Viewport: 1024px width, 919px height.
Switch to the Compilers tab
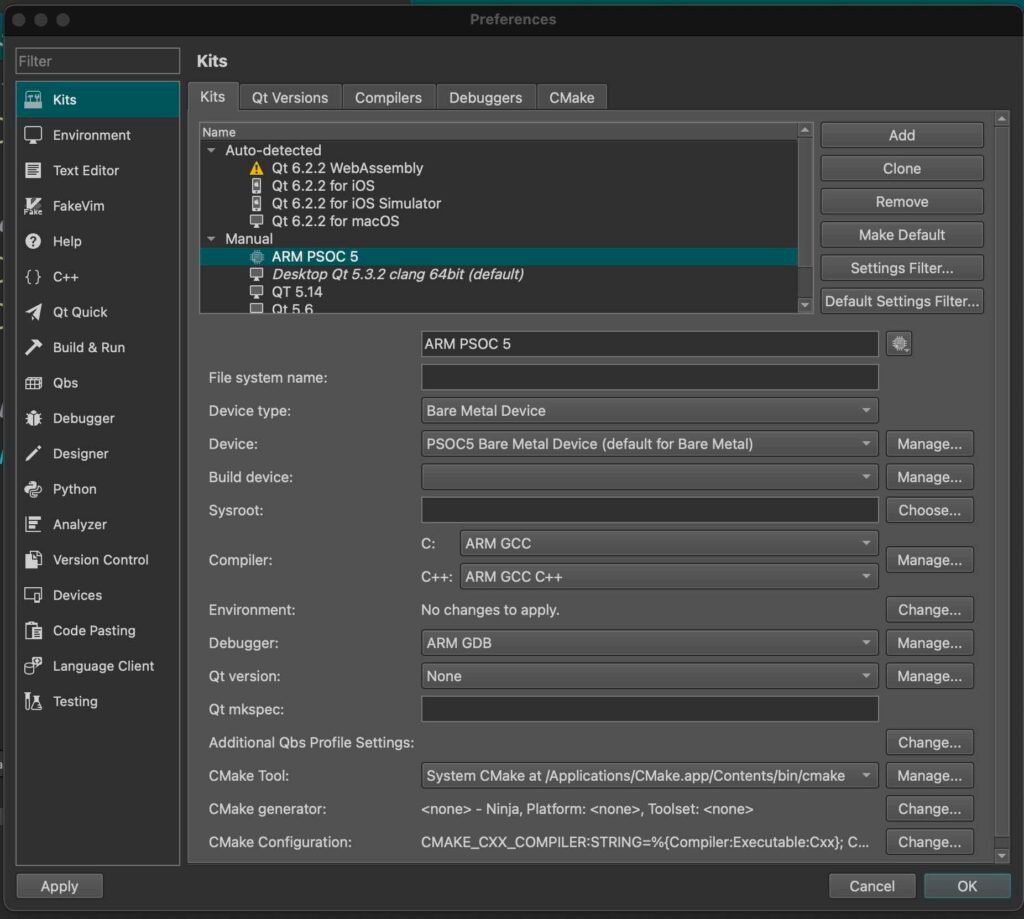[x=388, y=98]
